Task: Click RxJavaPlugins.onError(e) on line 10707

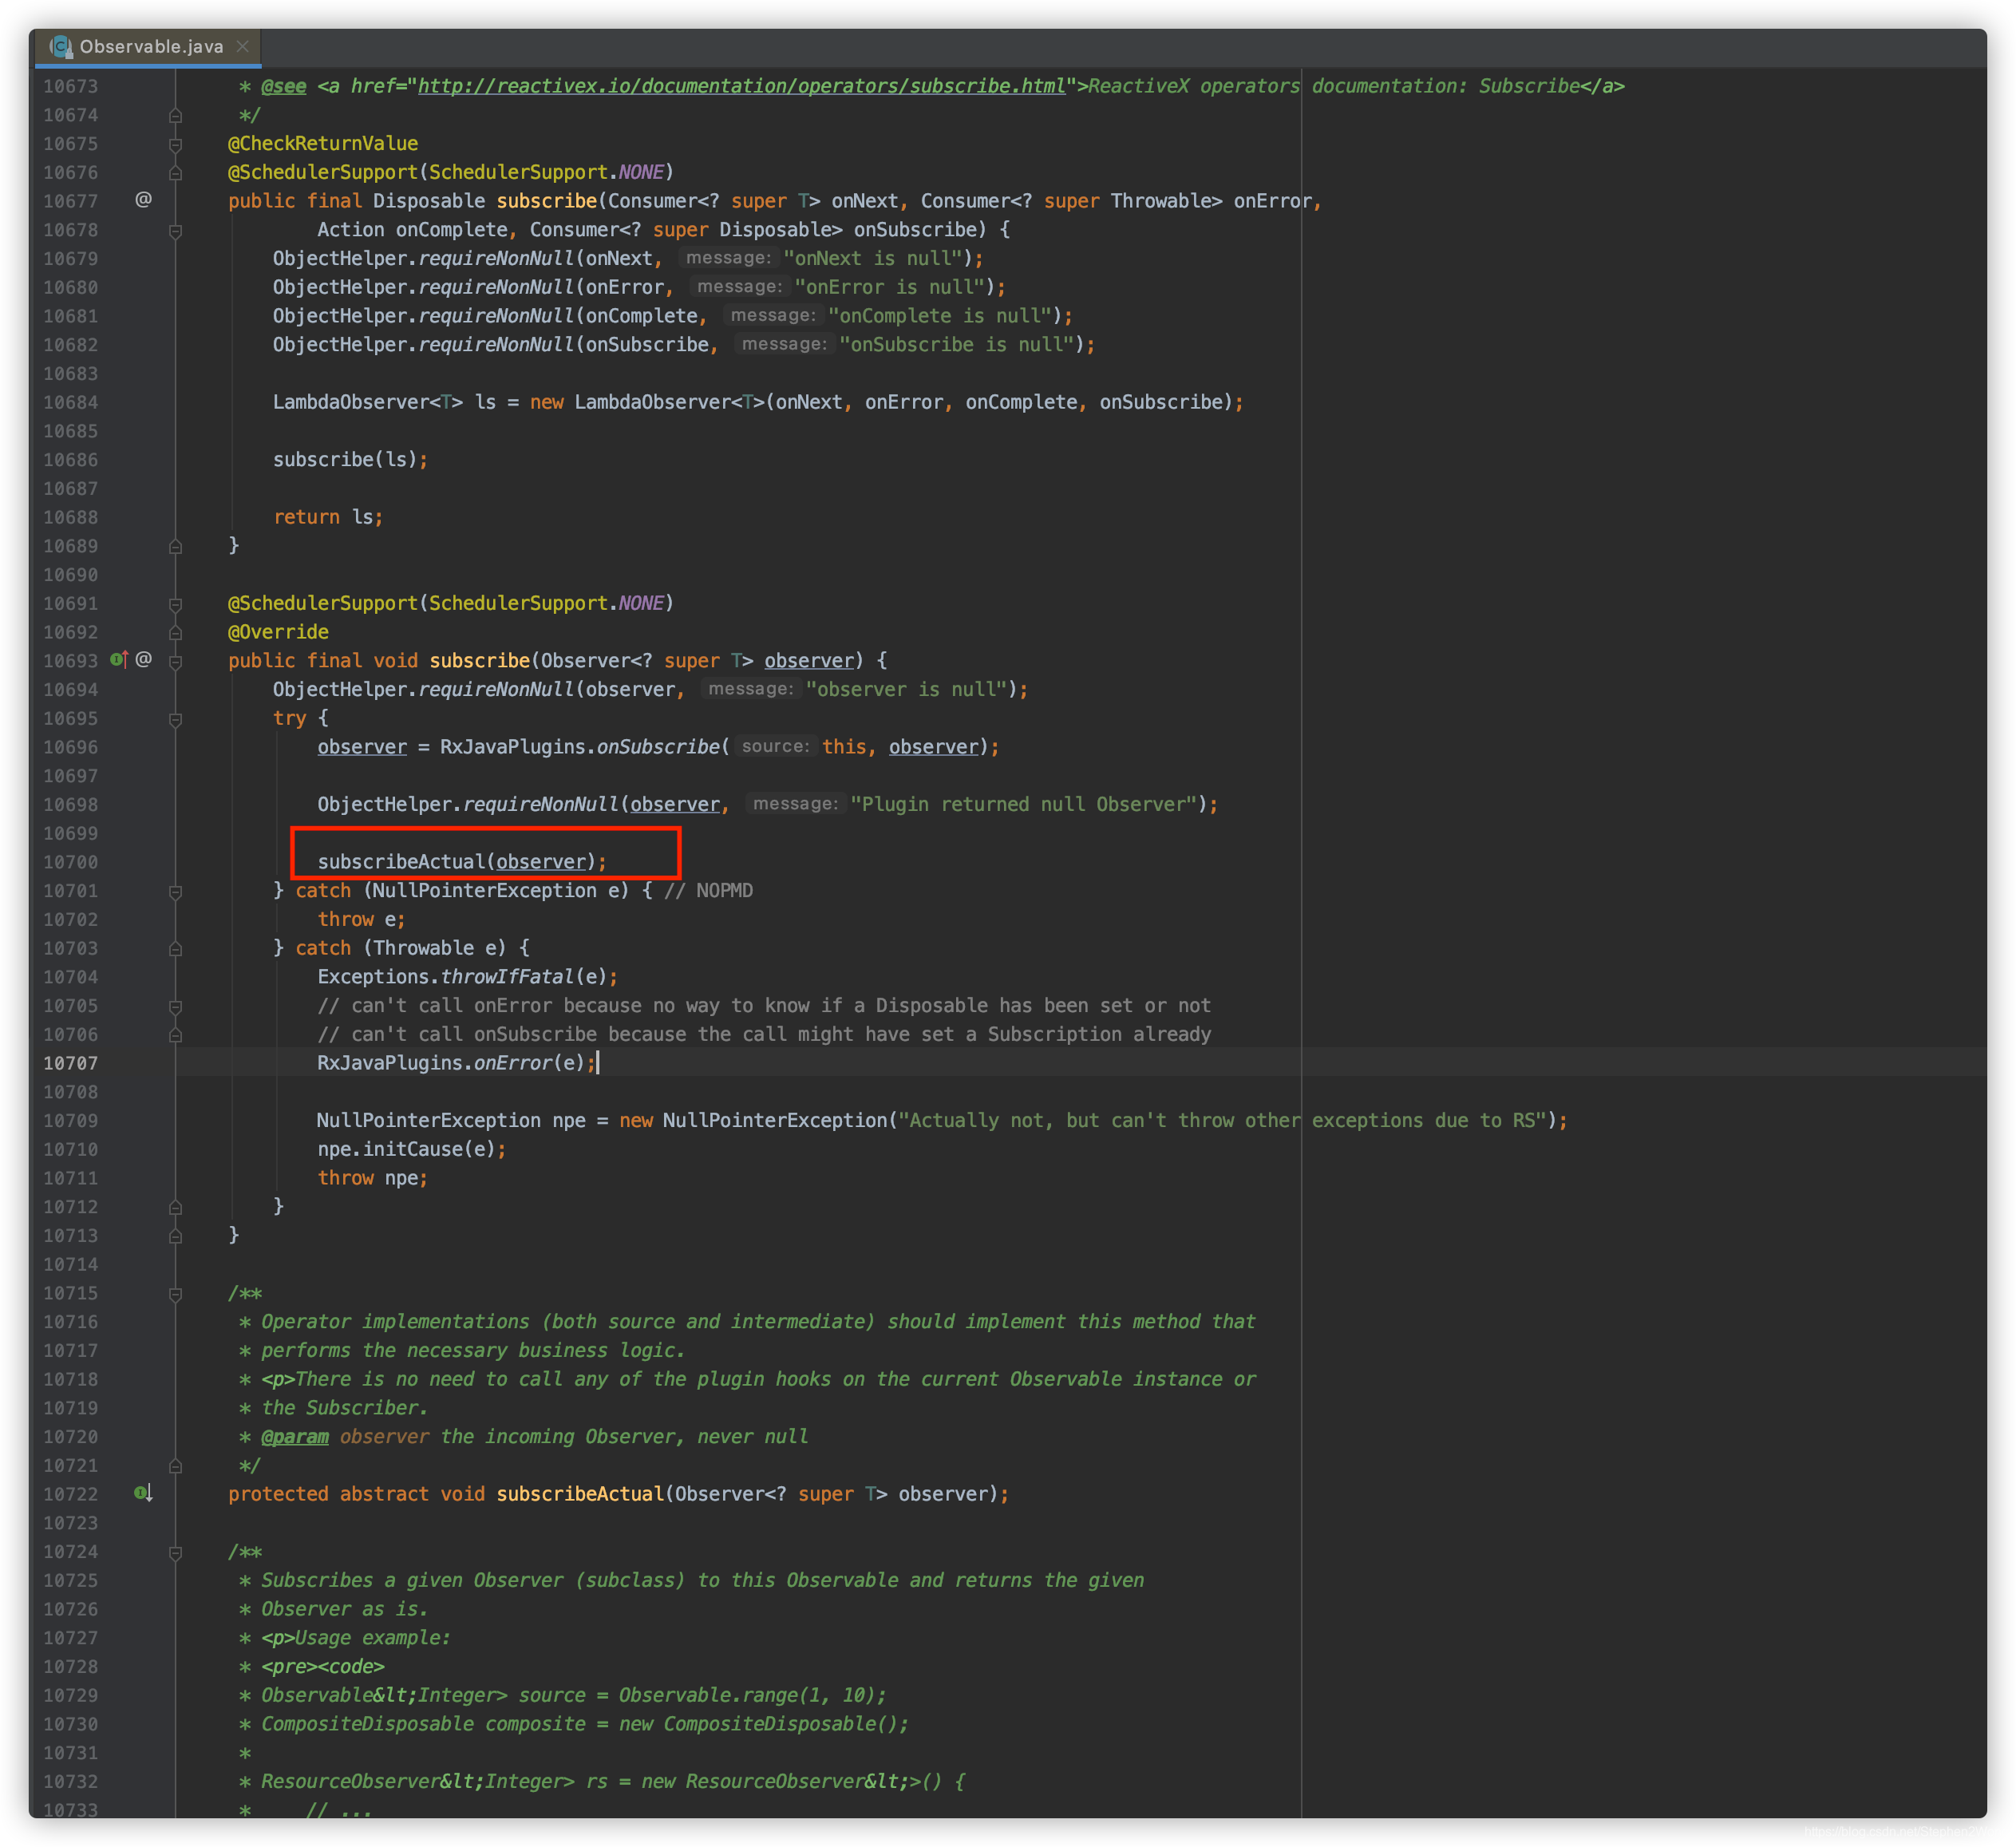Action: 456,1062
